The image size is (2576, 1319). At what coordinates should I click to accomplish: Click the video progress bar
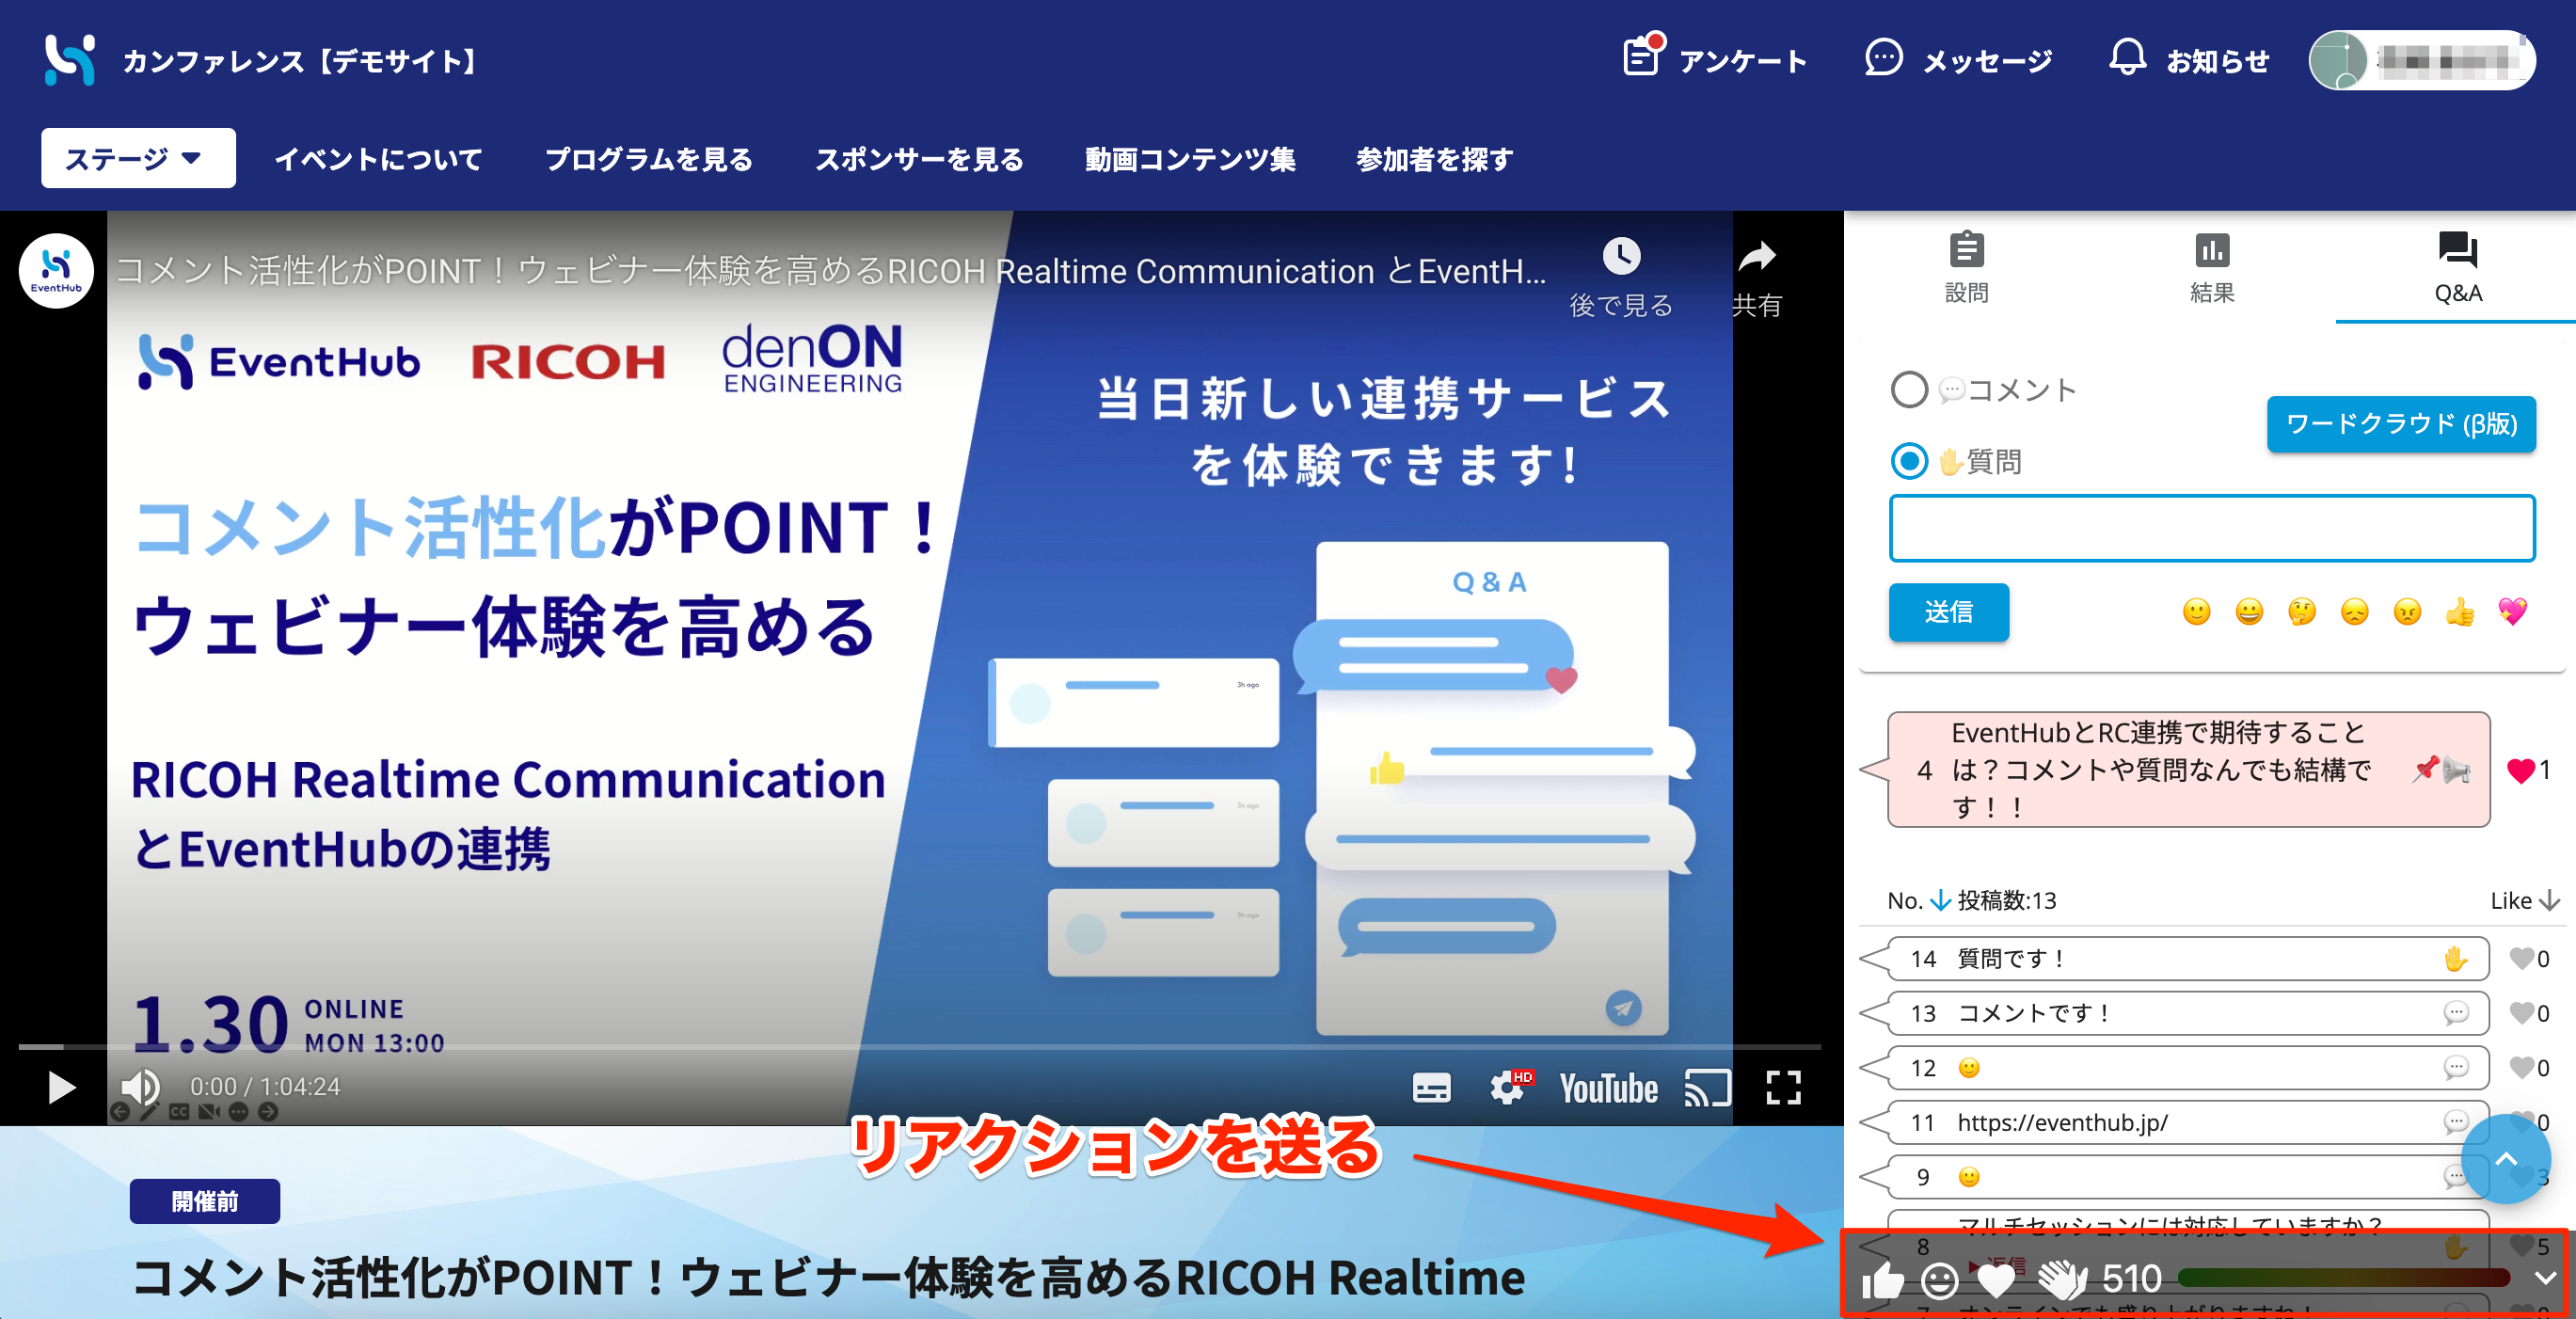click(920, 1047)
